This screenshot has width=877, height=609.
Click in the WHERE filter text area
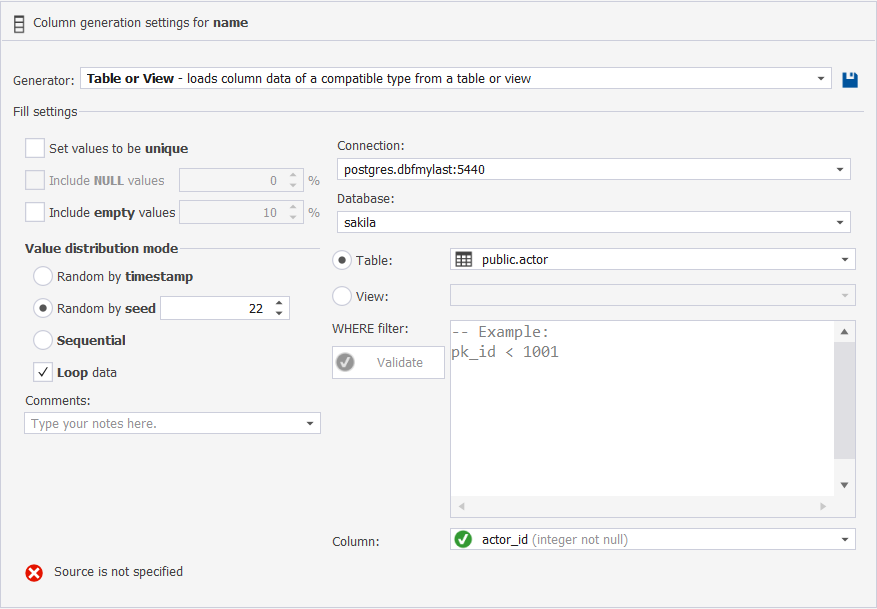[x=642, y=408]
